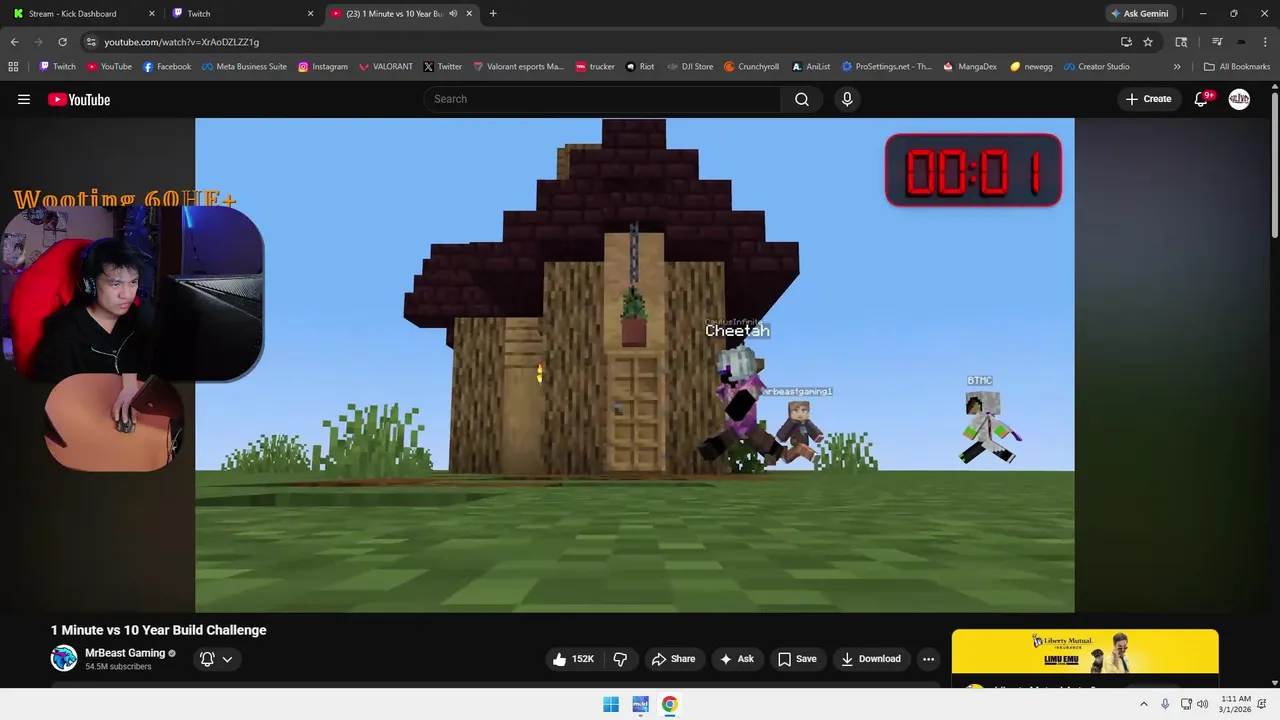
Task: Reload the current page
Action: pos(62,42)
